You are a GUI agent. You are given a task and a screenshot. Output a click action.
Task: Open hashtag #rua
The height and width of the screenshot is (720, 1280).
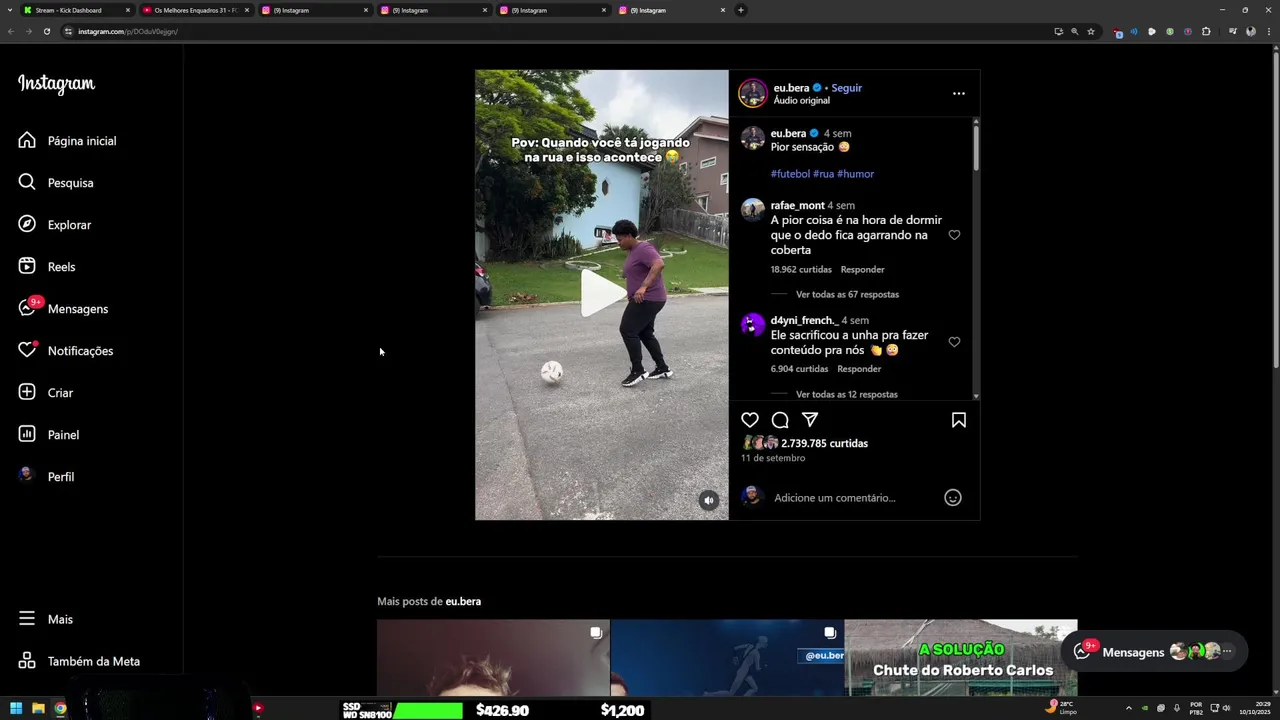click(x=823, y=174)
